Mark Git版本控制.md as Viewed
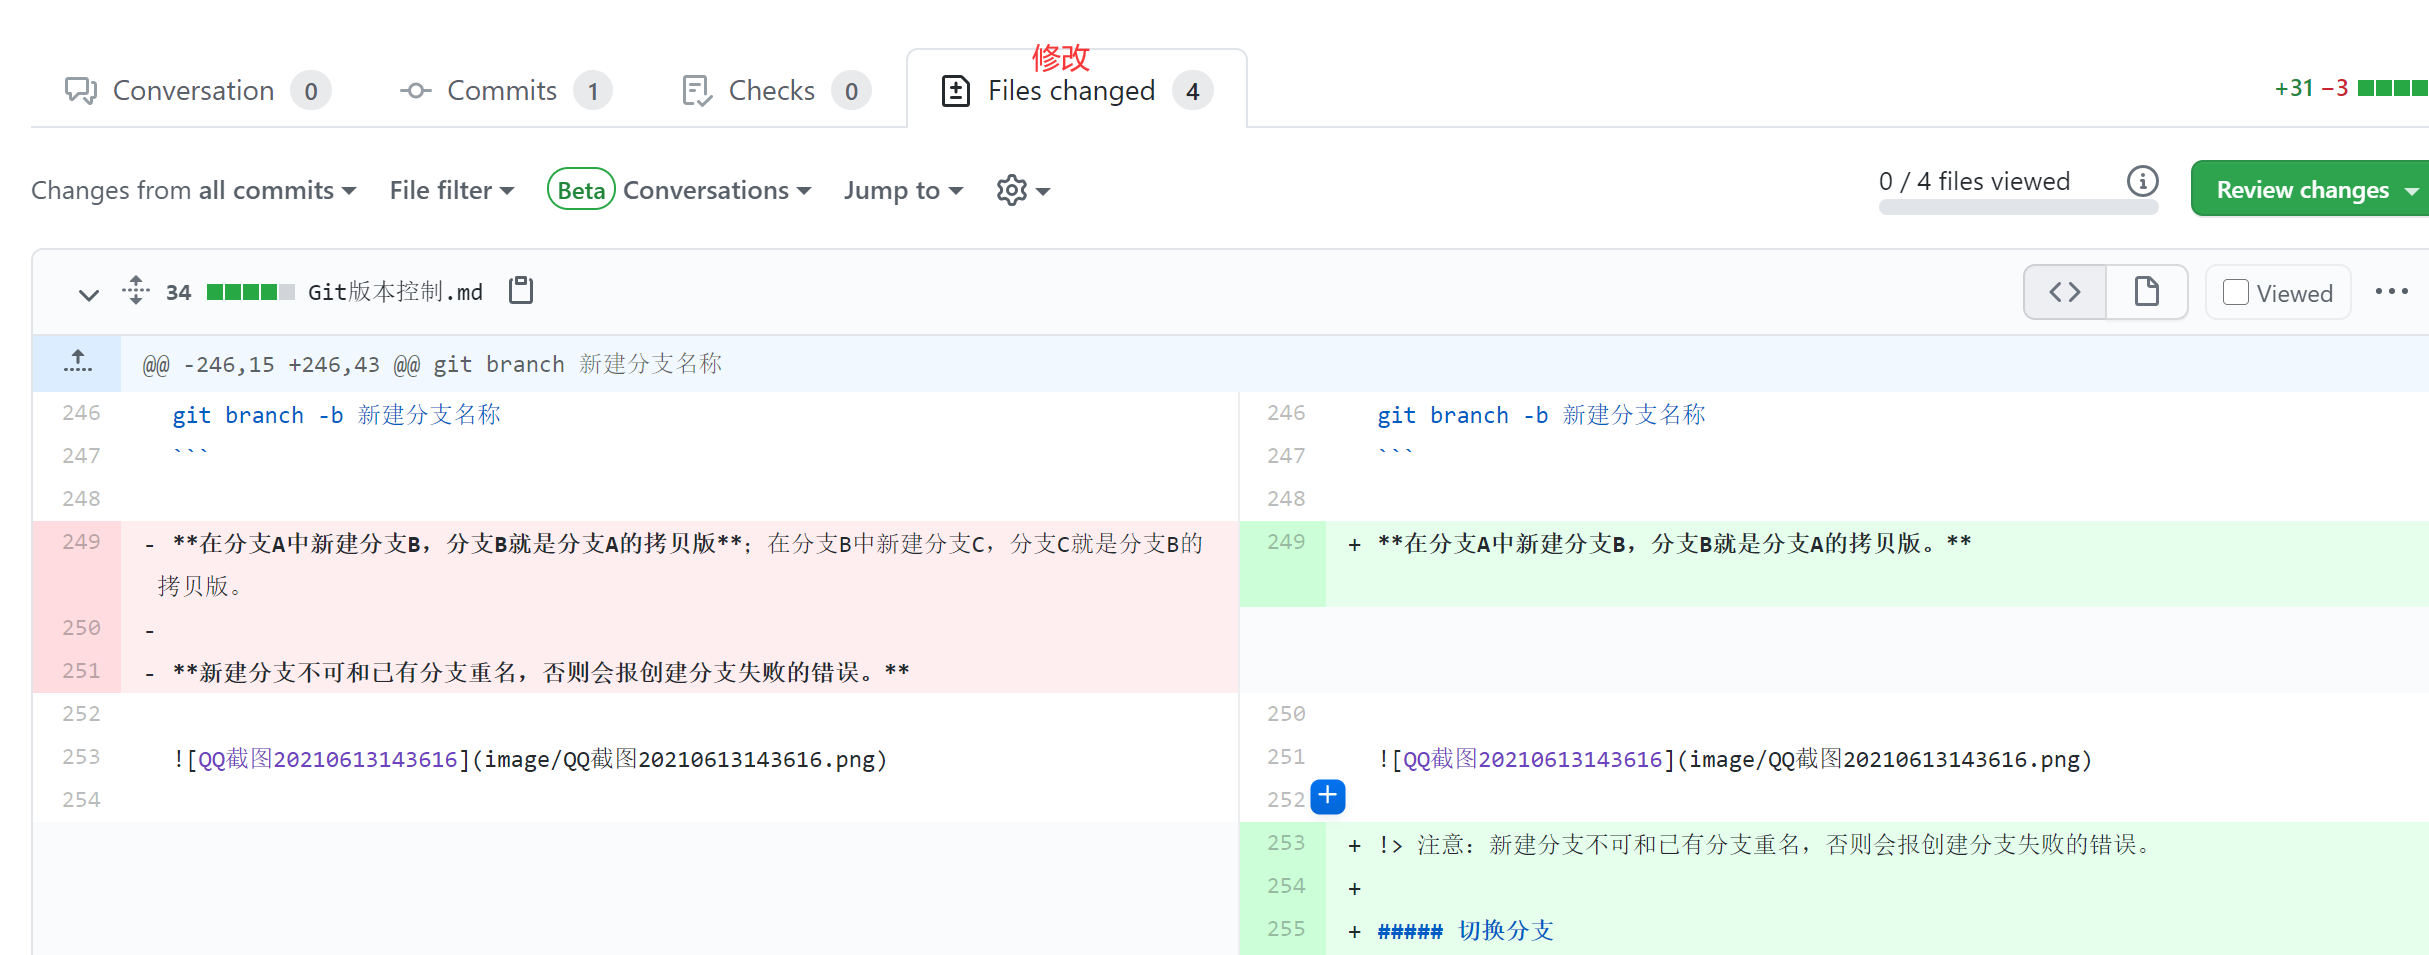This screenshot has height=955, width=2429. click(x=2235, y=292)
